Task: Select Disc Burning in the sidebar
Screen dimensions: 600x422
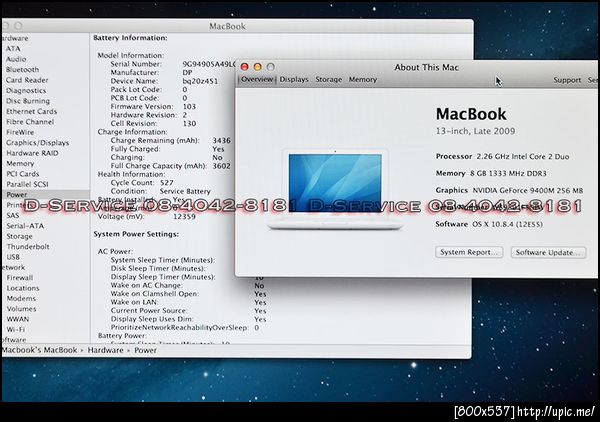Action: pyautogui.click(x=28, y=101)
